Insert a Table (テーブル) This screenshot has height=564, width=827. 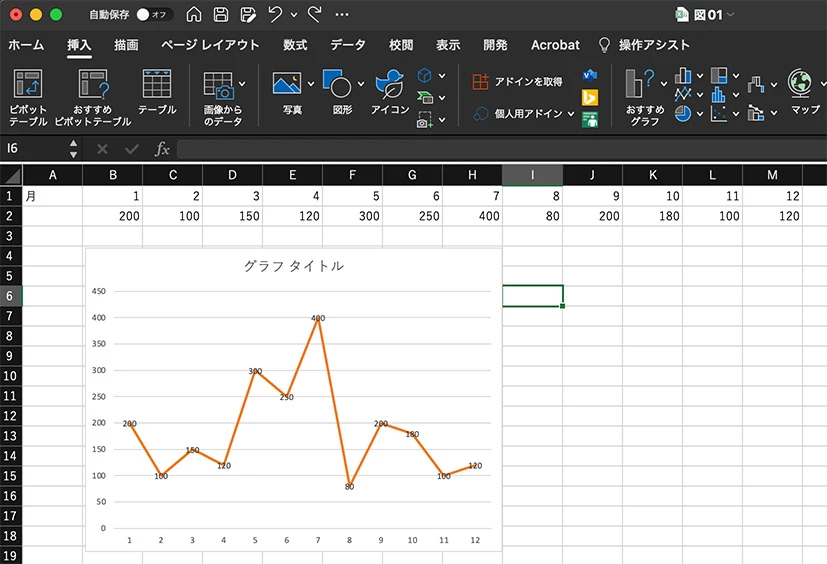pyautogui.click(x=157, y=92)
